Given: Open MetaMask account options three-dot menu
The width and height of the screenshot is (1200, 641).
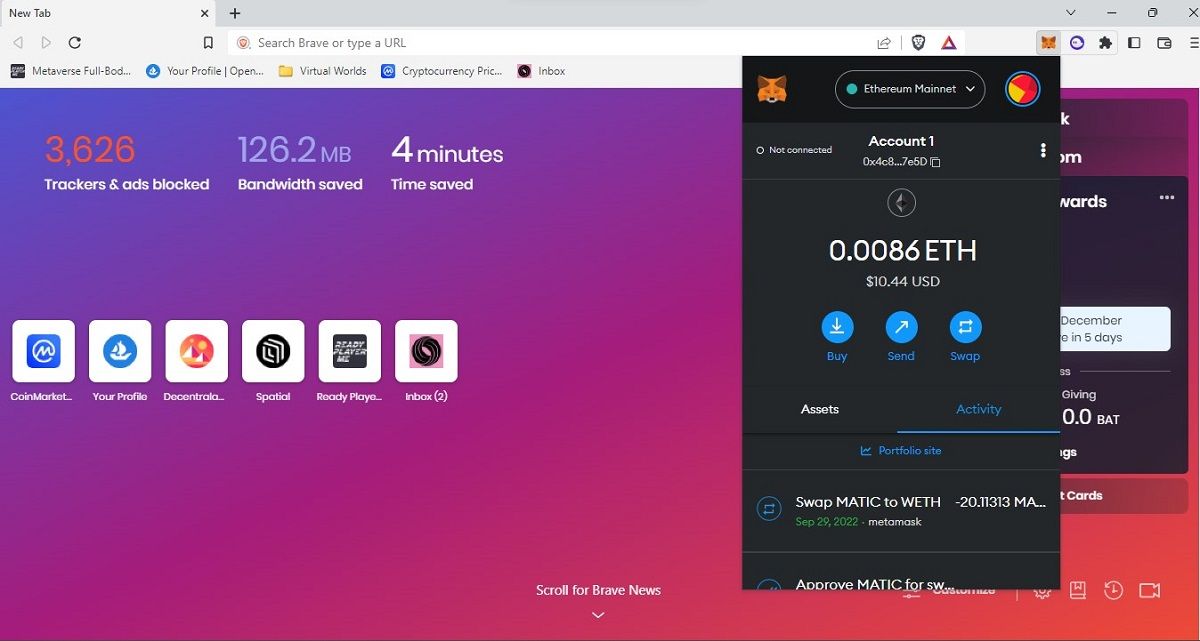Looking at the screenshot, I should [x=1043, y=150].
